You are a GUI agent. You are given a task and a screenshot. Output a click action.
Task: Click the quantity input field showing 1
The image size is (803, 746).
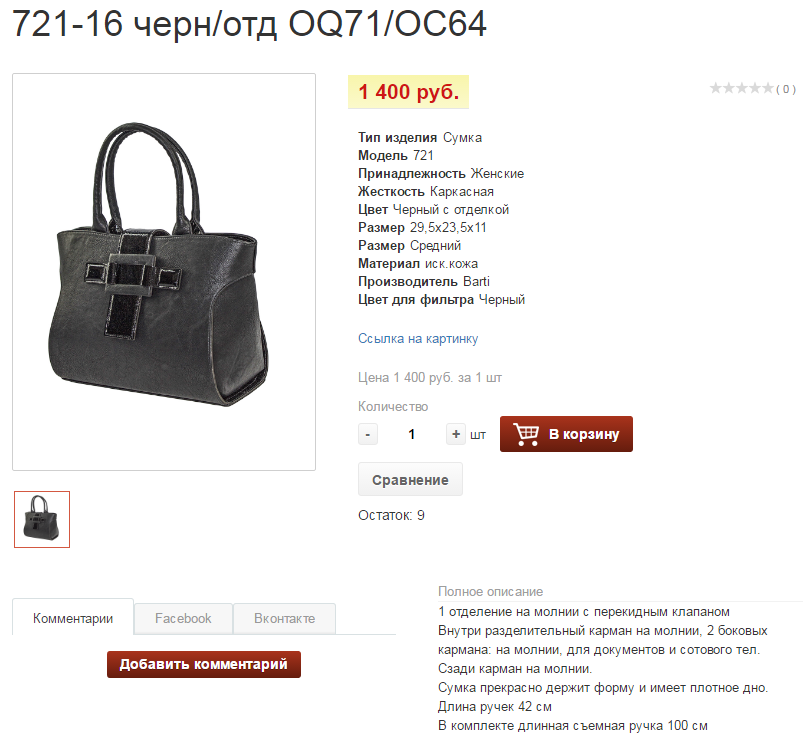tap(411, 434)
